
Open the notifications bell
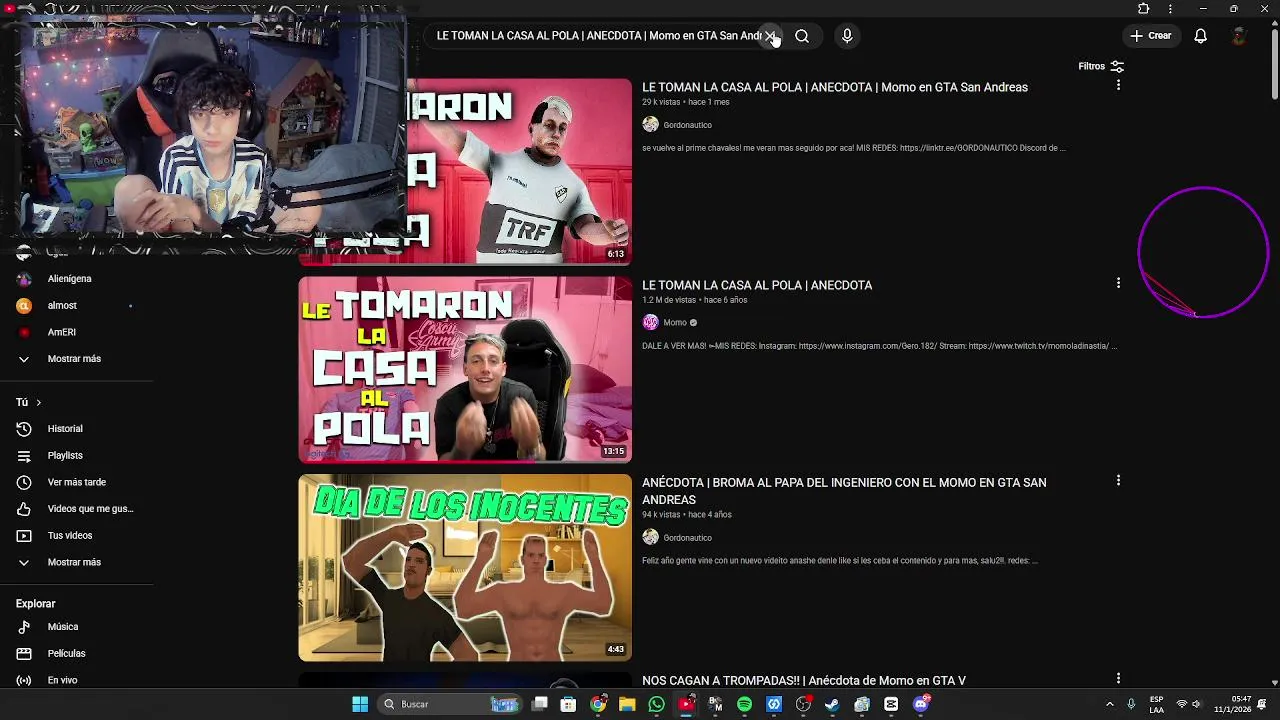click(x=1200, y=36)
